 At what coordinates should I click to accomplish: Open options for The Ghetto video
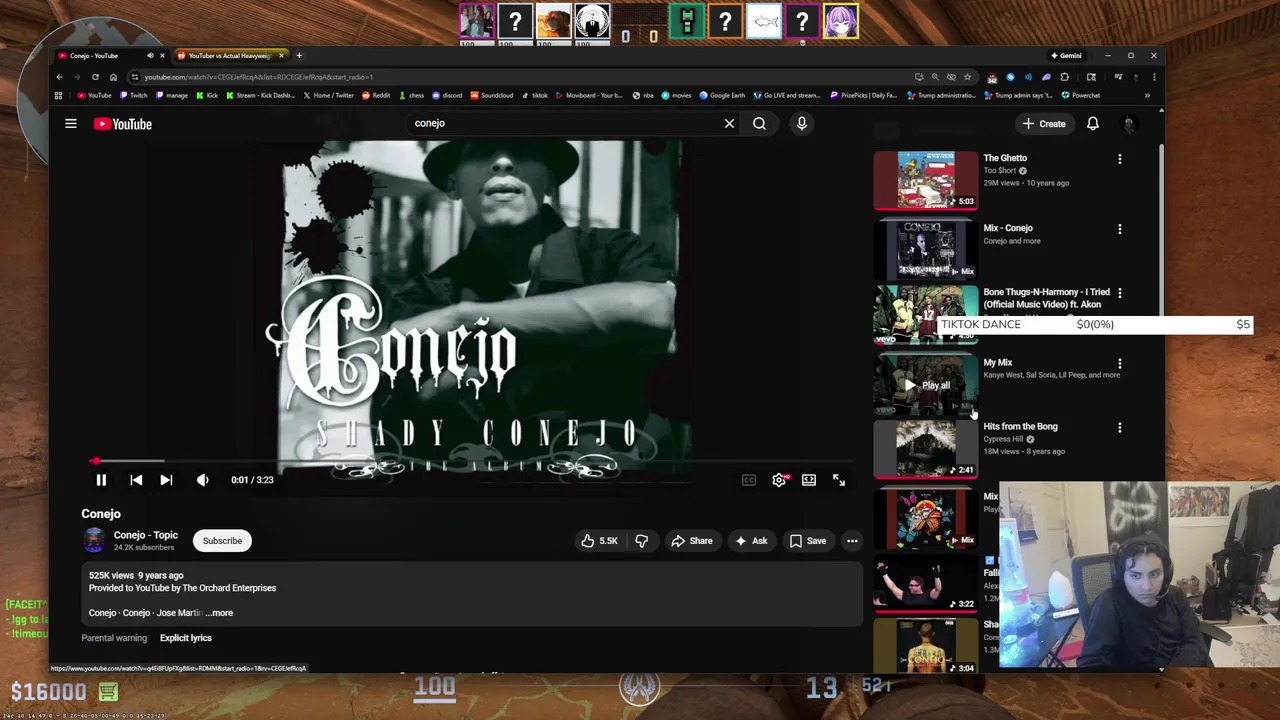(1120, 159)
